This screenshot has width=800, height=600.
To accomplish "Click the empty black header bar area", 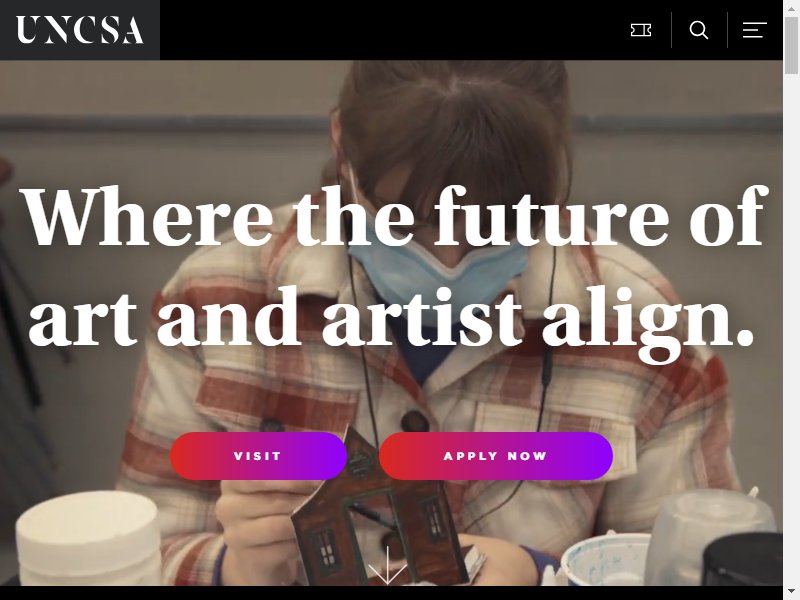I will tap(393, 30).
